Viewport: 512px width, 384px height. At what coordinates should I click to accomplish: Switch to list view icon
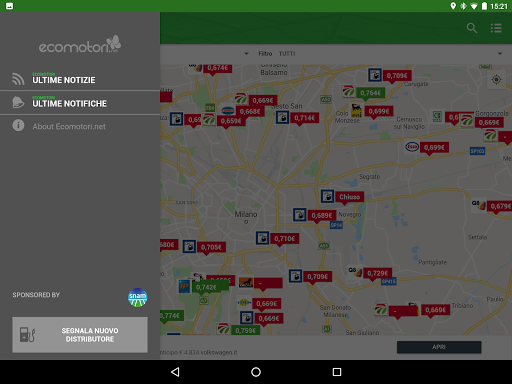coord(496,28)
